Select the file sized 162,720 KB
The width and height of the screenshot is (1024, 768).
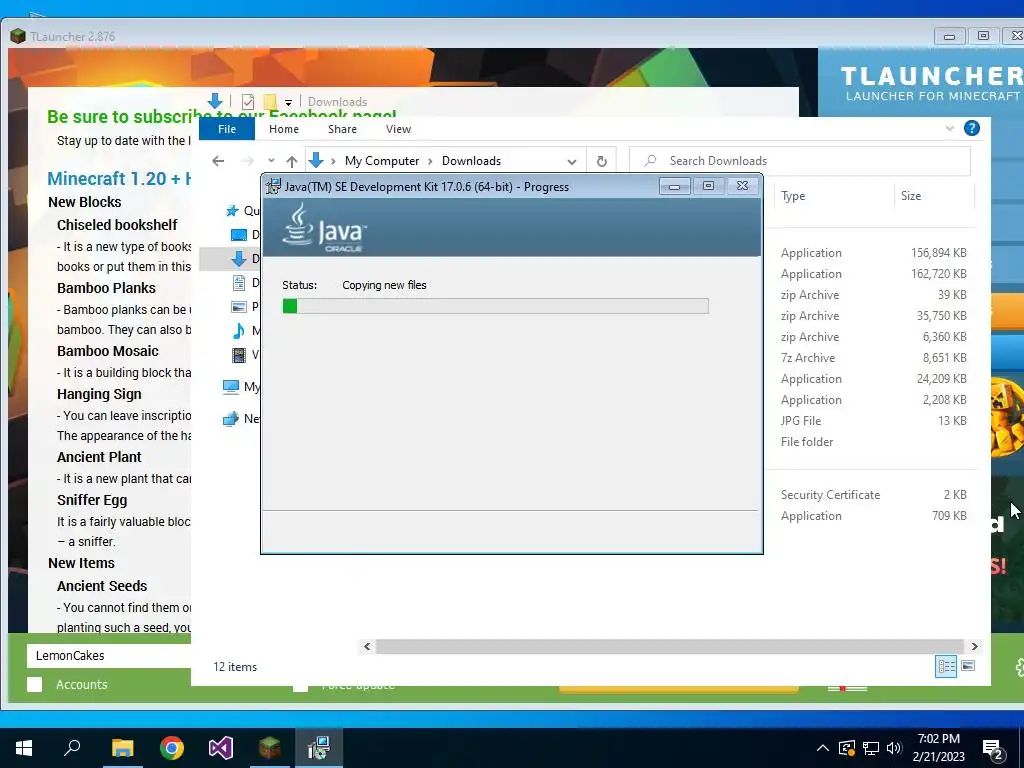[872, 274]
